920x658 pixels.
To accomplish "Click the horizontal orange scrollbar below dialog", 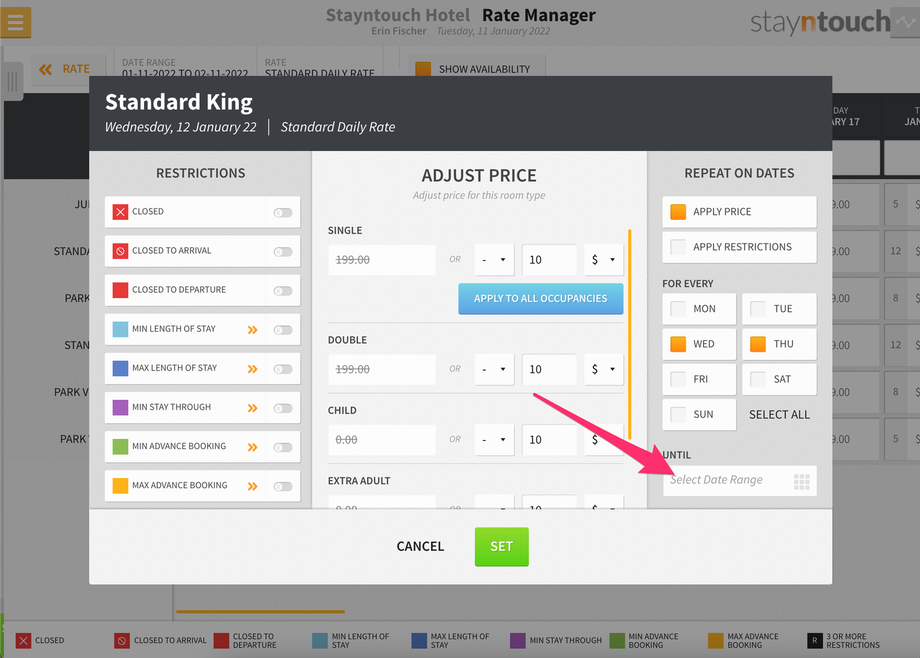I will pyautogui.click(x=260, y=612).
